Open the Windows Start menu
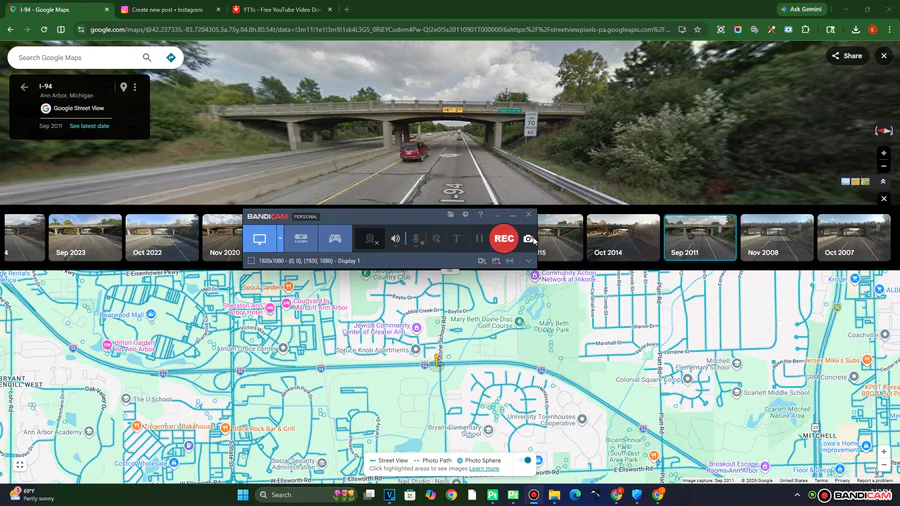 [243, 495]
